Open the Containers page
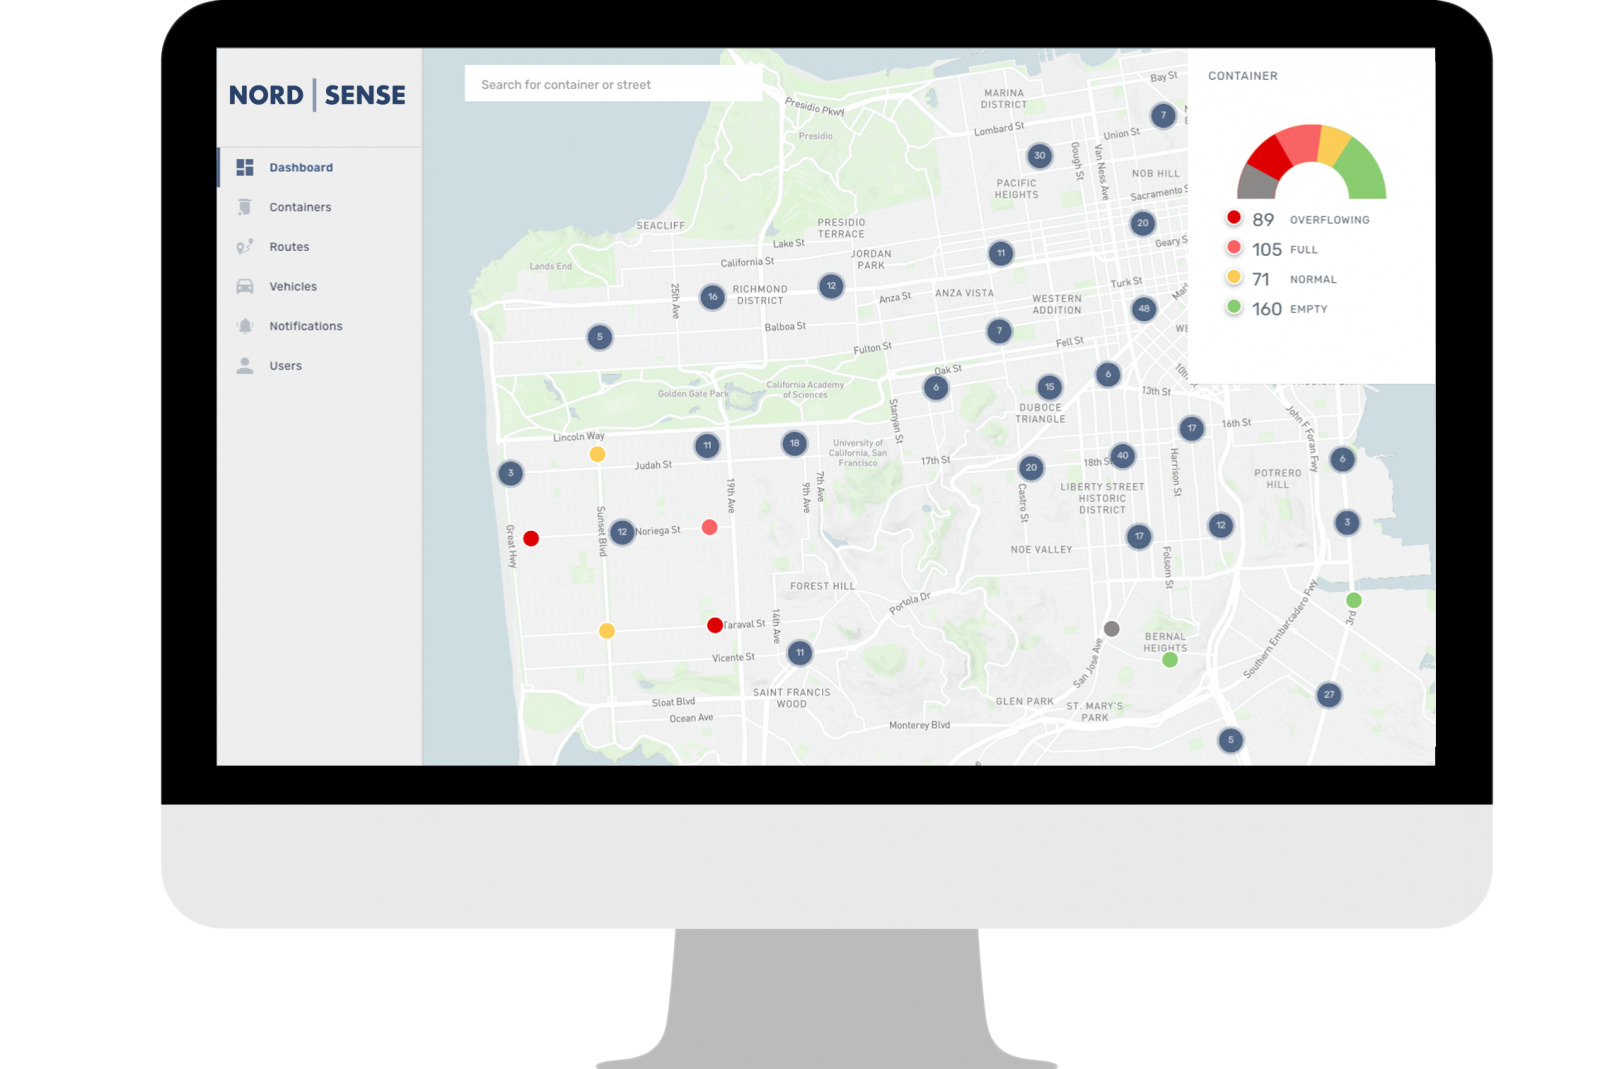This screenshot has height=1069, width=1600. [x=320, y=207]
